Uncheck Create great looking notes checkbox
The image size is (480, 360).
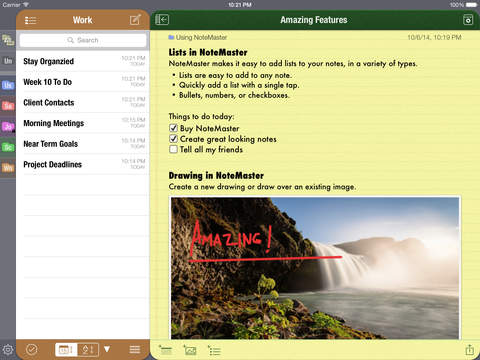coord(173,139)
